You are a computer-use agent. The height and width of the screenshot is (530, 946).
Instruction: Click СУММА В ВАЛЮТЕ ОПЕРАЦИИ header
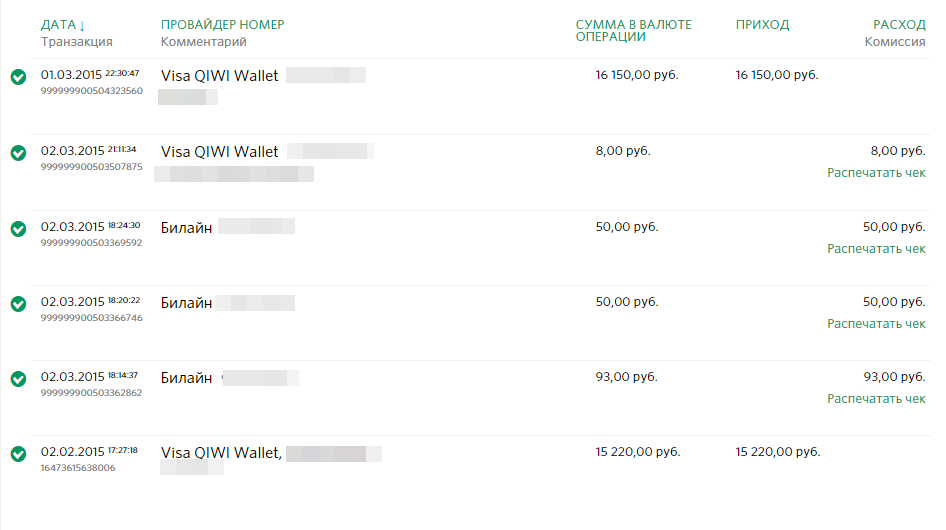click(633, 31)
